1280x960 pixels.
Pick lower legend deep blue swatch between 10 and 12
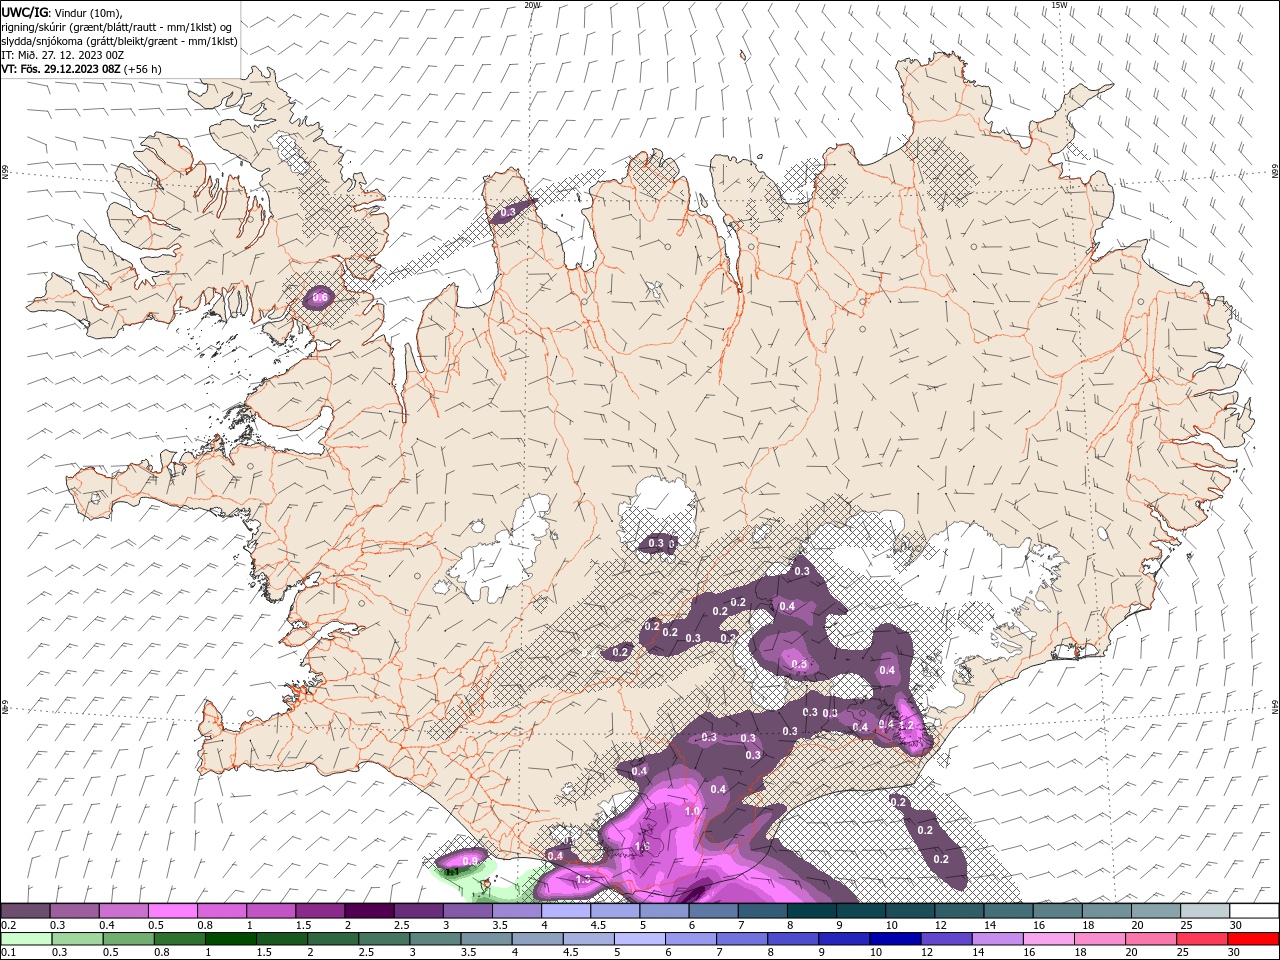(895, 939)
